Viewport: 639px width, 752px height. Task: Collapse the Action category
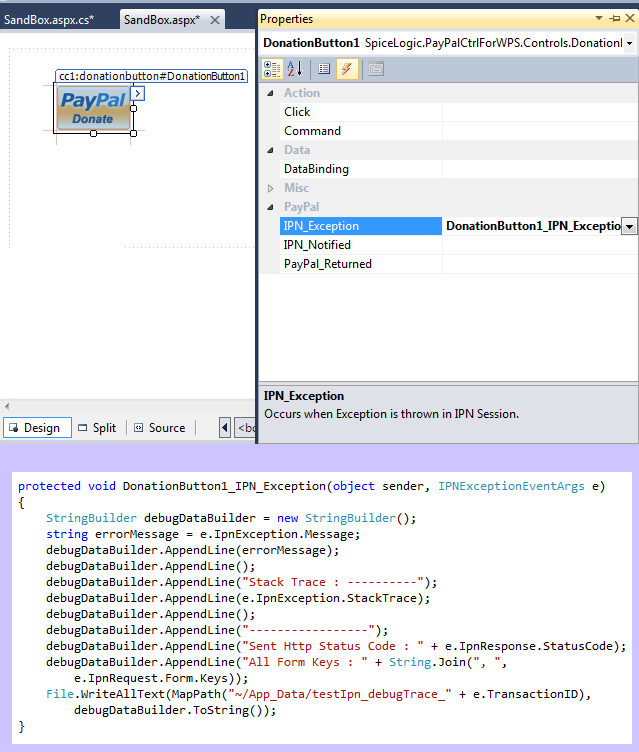[x=271, y=93]
